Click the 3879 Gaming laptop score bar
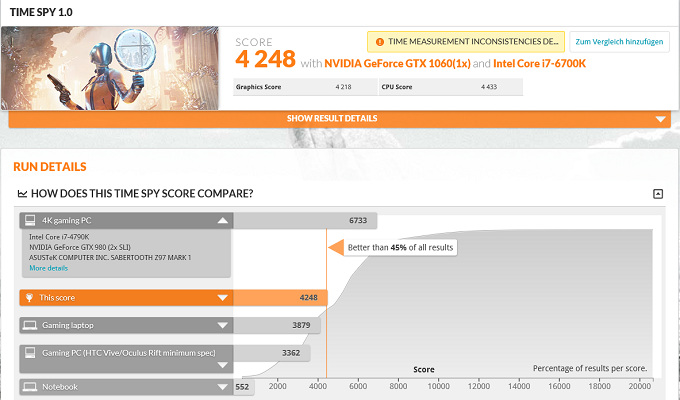Viewport: 680px width, 400px height. pyautogui.click(x=277, y=325)
